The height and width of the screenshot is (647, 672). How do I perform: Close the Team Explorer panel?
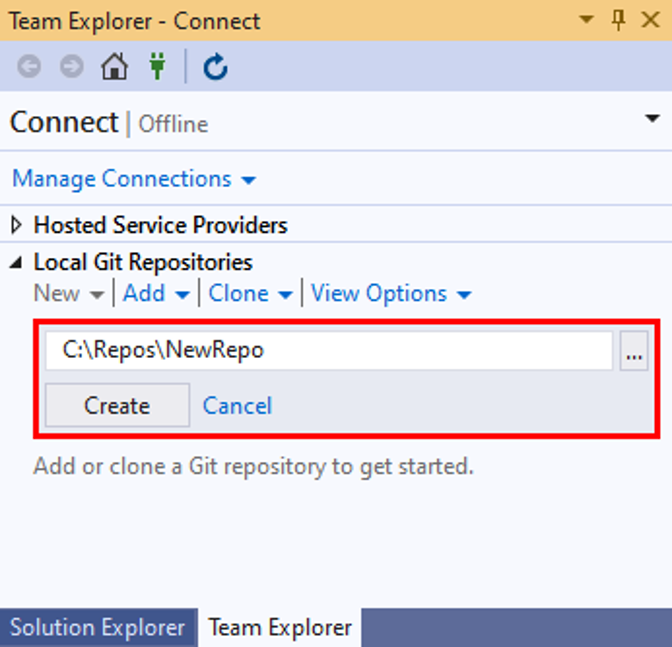[x=650, y=20]
